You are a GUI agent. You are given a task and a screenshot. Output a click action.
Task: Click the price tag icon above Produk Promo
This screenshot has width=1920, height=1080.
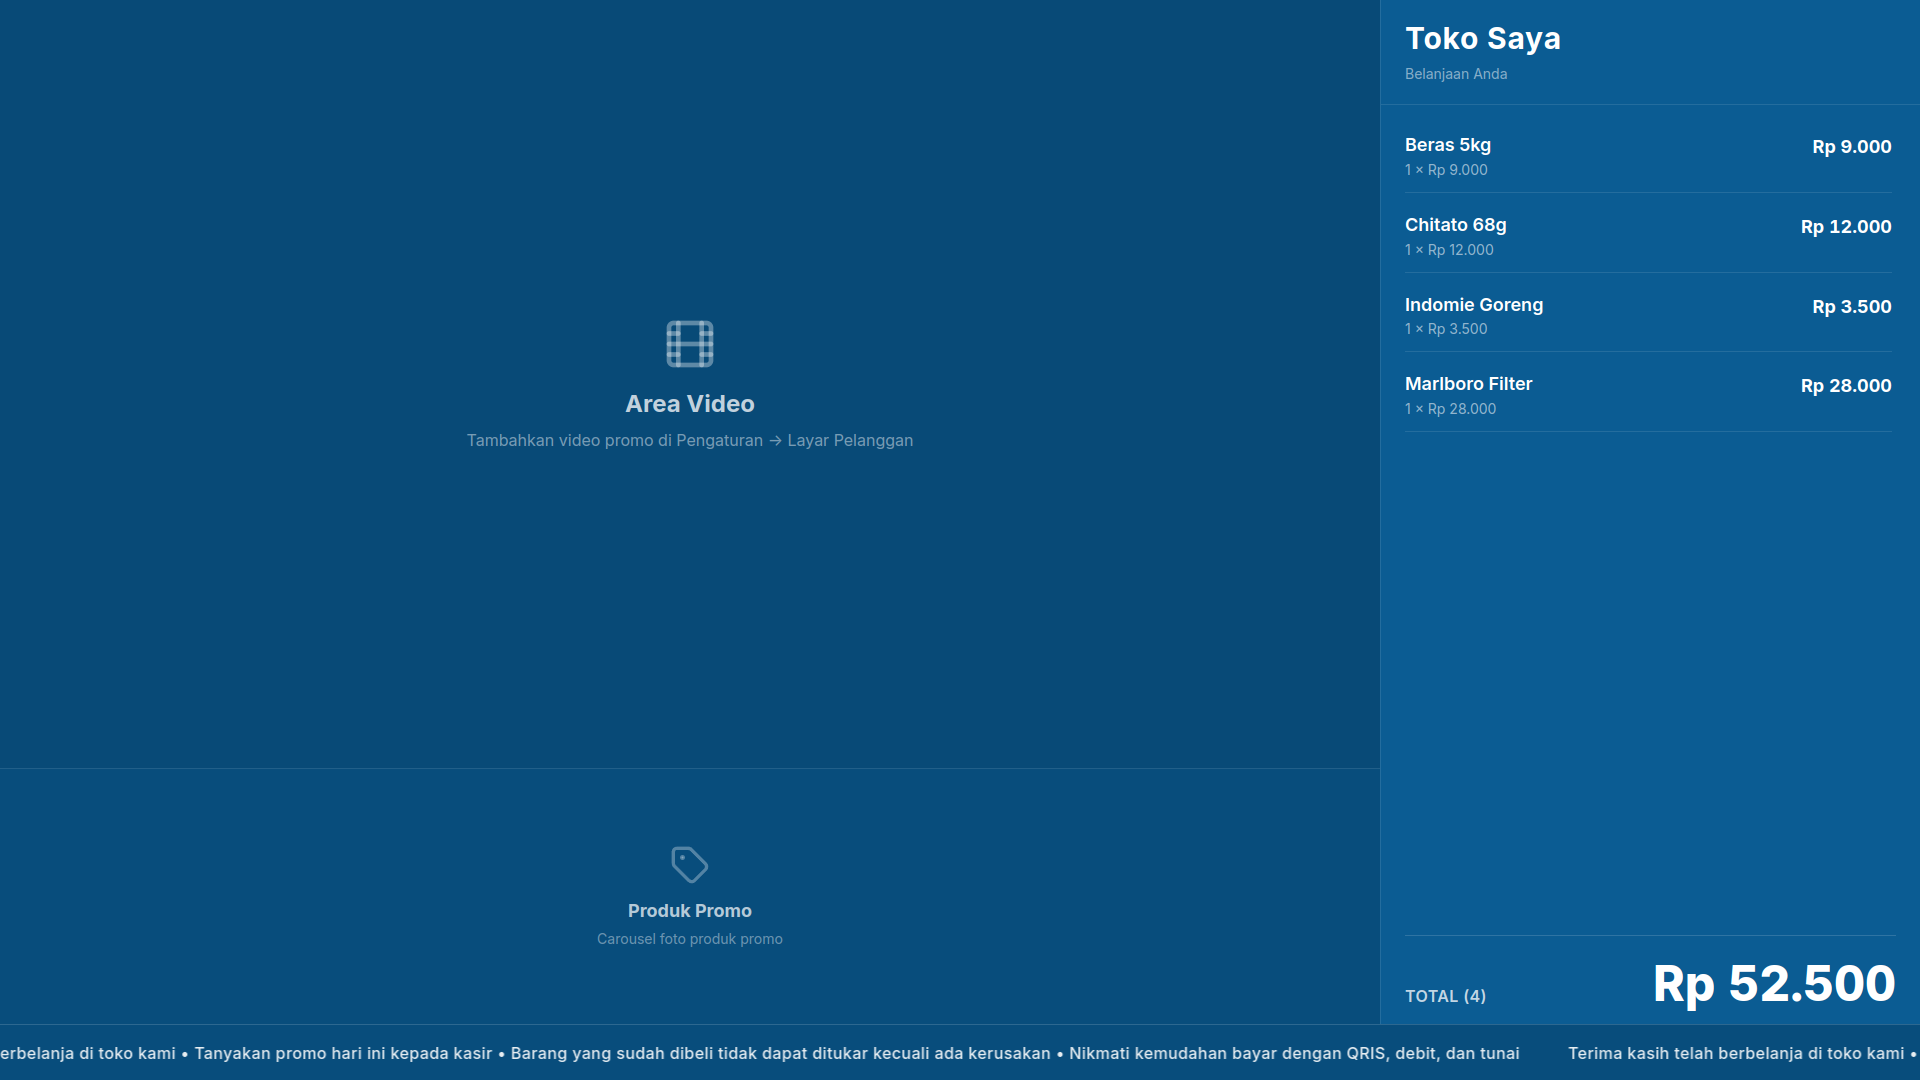pyautogui.click(x=690, y=865)
